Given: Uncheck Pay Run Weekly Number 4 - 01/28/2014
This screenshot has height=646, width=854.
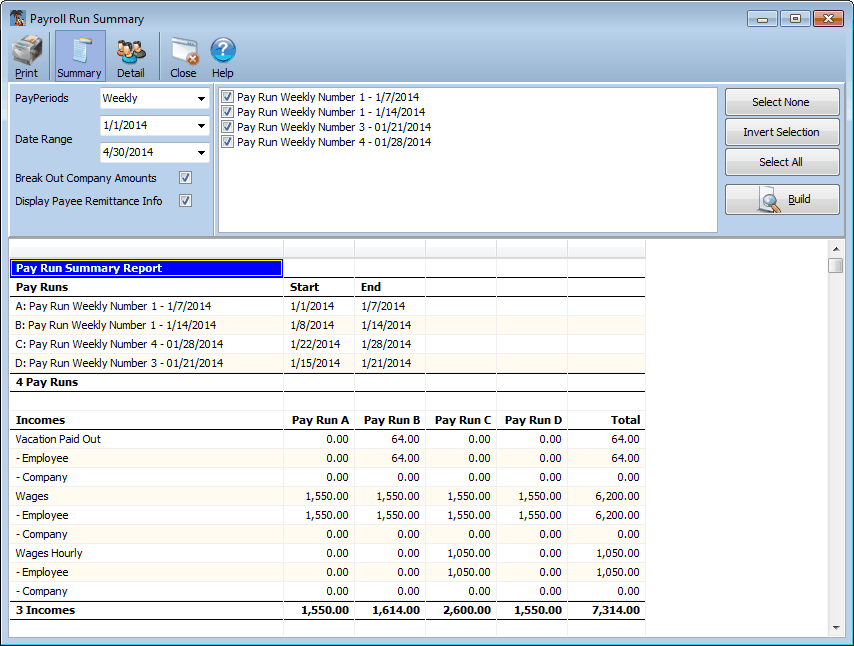Looking at the screenshot, I should pos(228,140).
